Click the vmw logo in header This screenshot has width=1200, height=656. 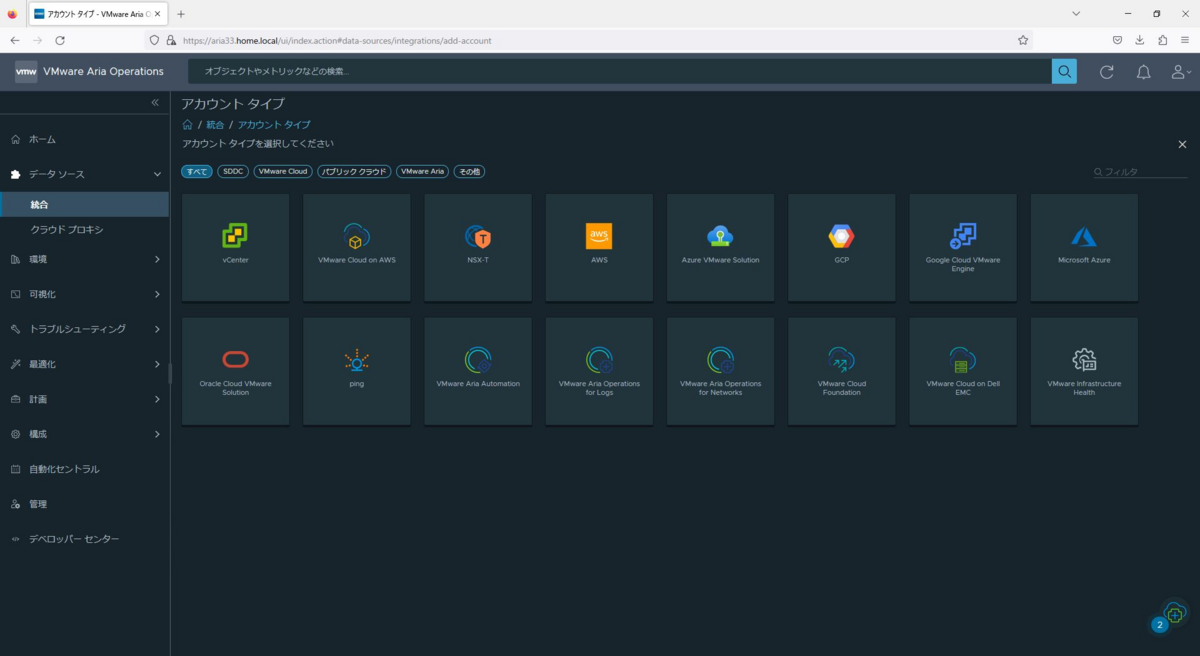click(26, 72)
